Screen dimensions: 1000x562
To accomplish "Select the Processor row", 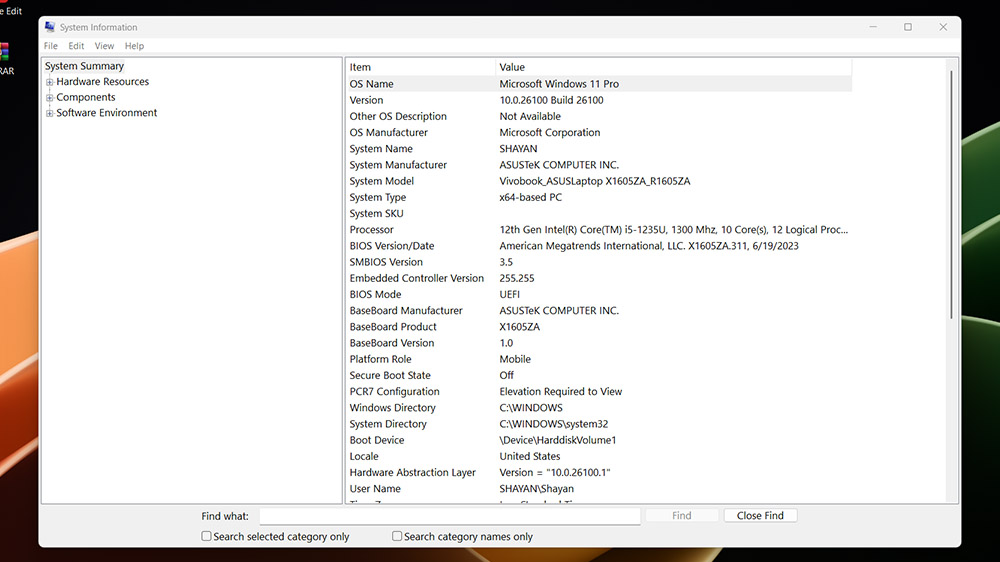I will (x=599, y=230).
